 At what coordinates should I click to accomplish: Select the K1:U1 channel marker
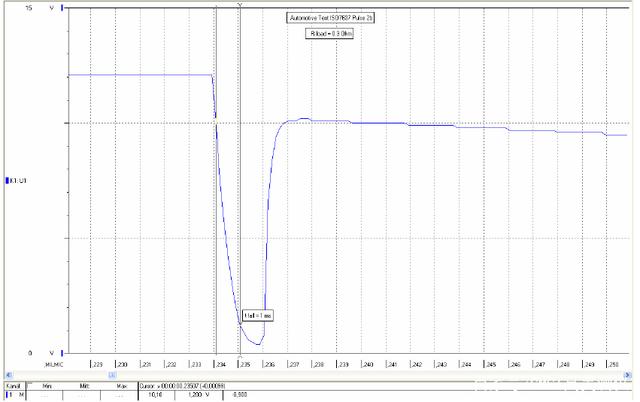pyautogui.click(x=16, y=180)
